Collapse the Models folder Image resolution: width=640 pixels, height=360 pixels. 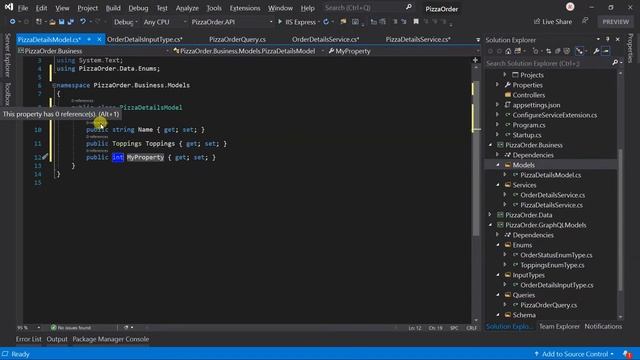pos(498,165)
